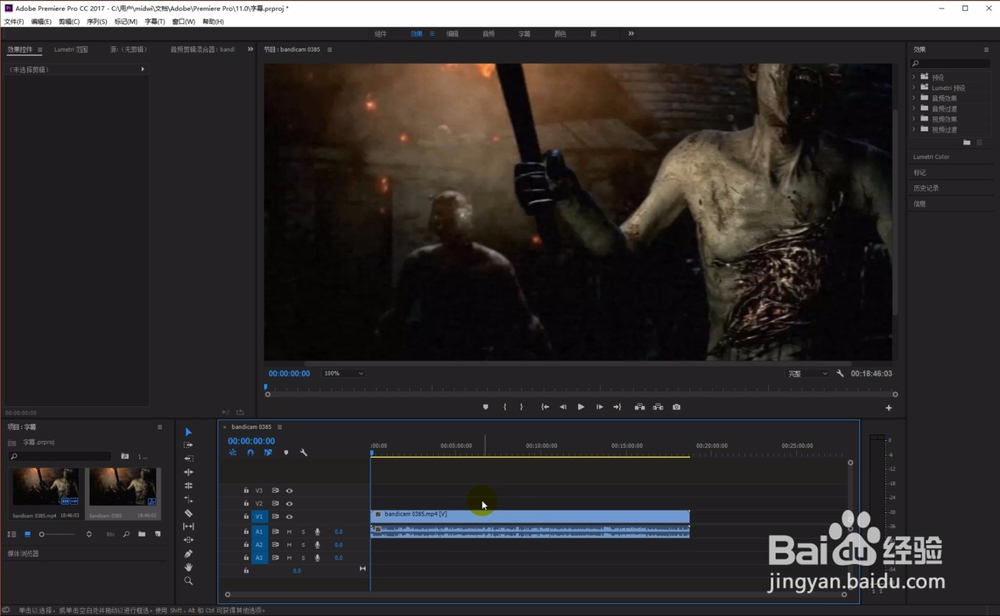The height and width of the screenshot is (616, 1000).
Task: Open 文件(F) menu
Action: pos(14,22)
